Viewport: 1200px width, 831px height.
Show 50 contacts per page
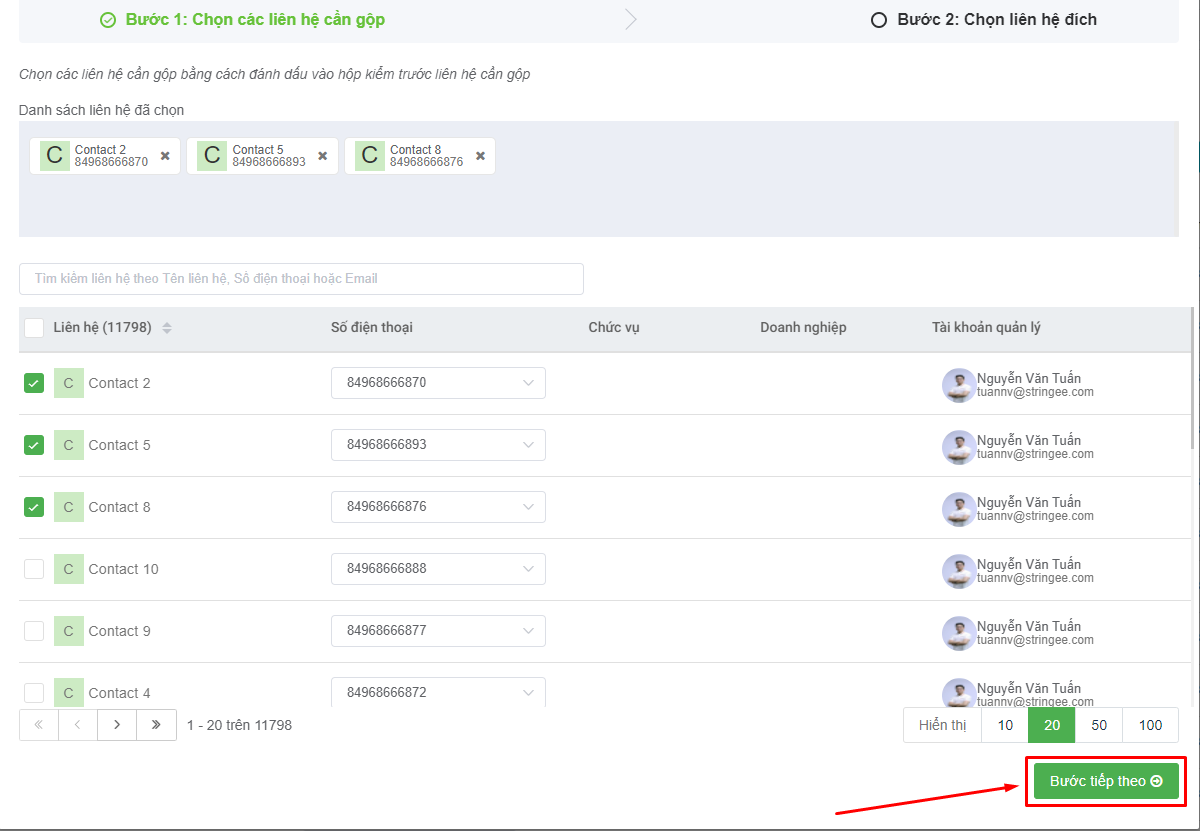coord(1098,725)
